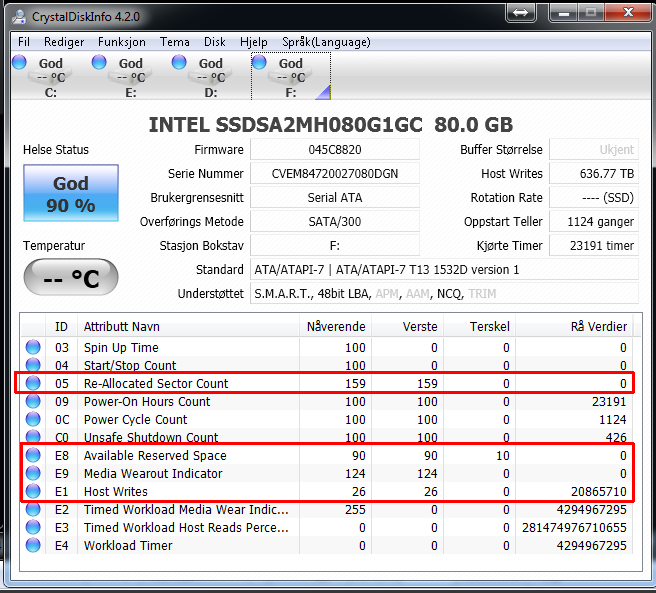Click the Nåverende column header
The image size is (656, 593).
pyautogui.click(x=336, y=326)
